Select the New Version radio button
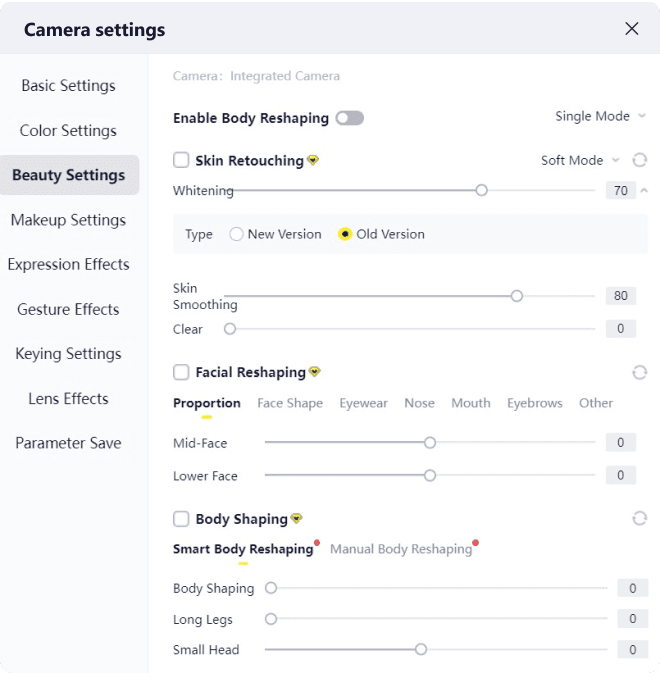 (x=237, y=234)
